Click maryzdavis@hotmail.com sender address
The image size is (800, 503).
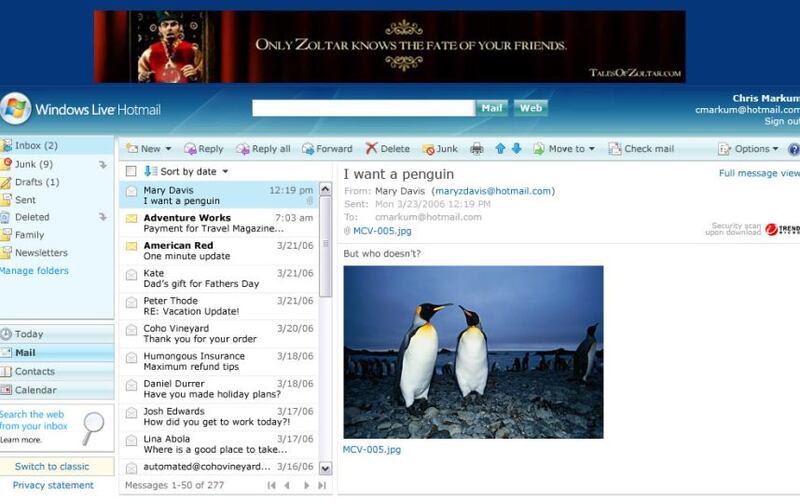(x=493, y=191)
